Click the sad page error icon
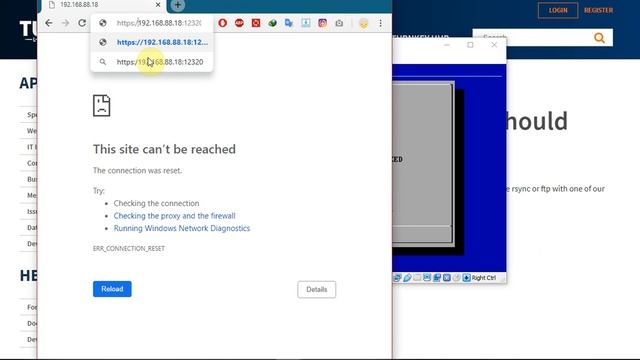Screen dimensions: 640x360 point(102,106)
